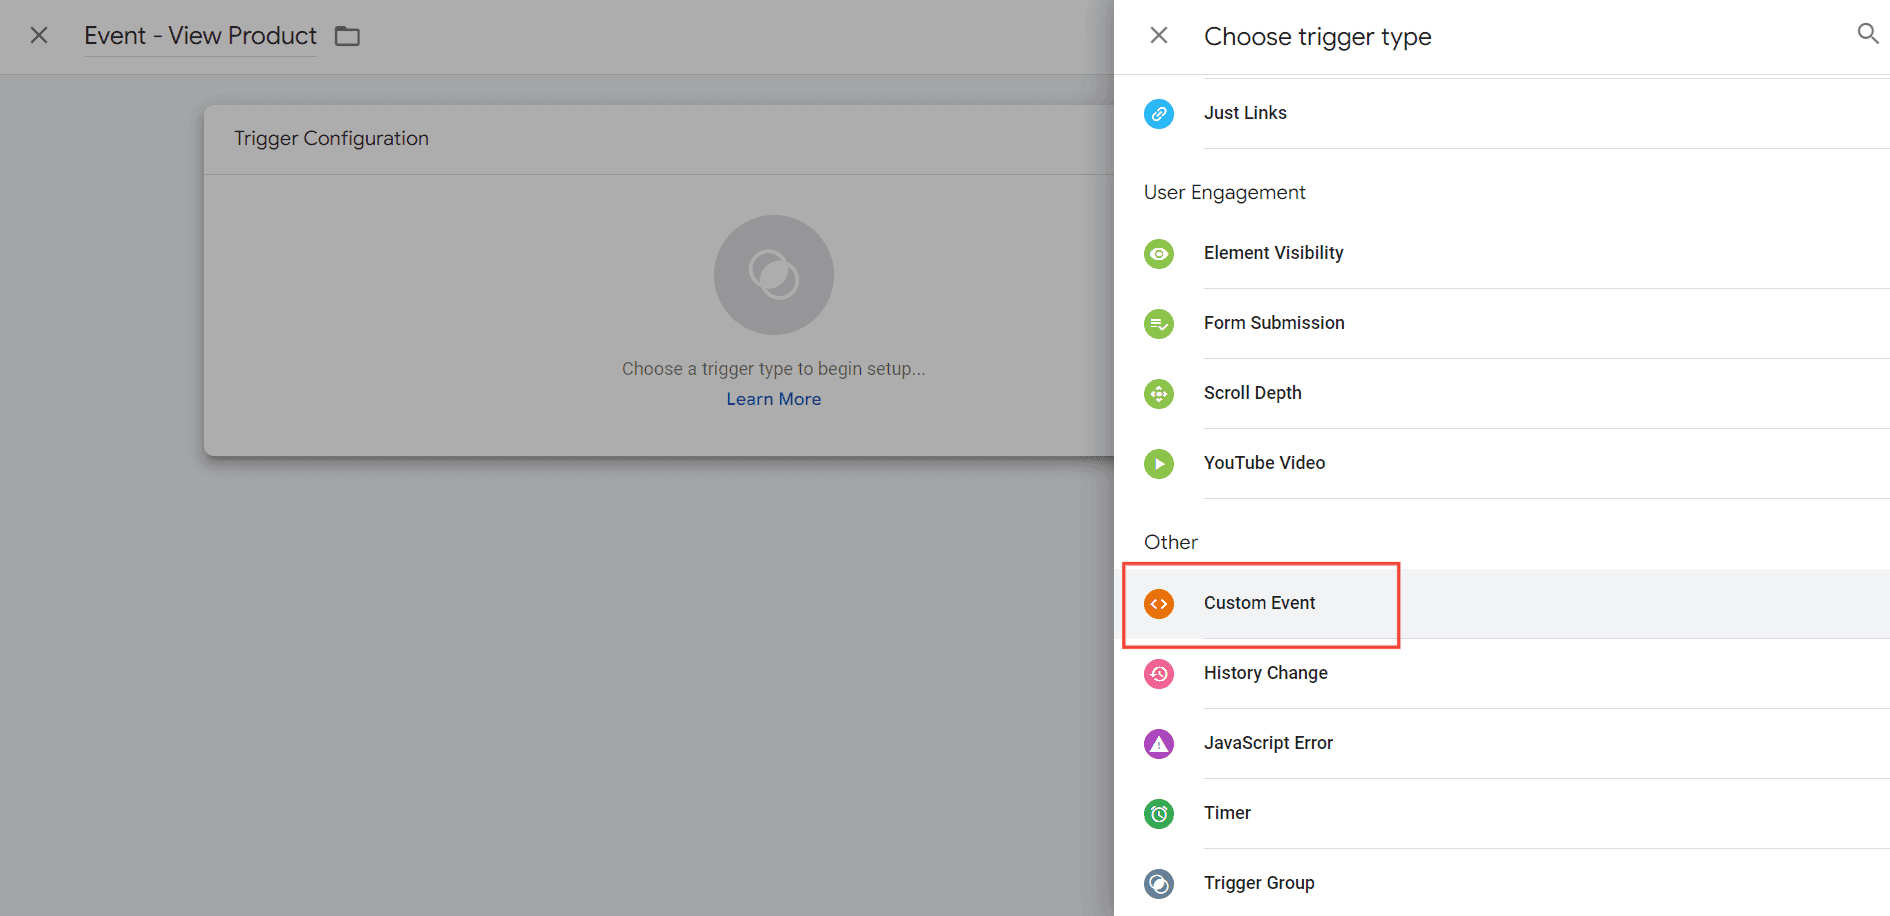Edit the trigger name Event - View Product
Viewport: 1890px width, 916px height.
[200, 36]
